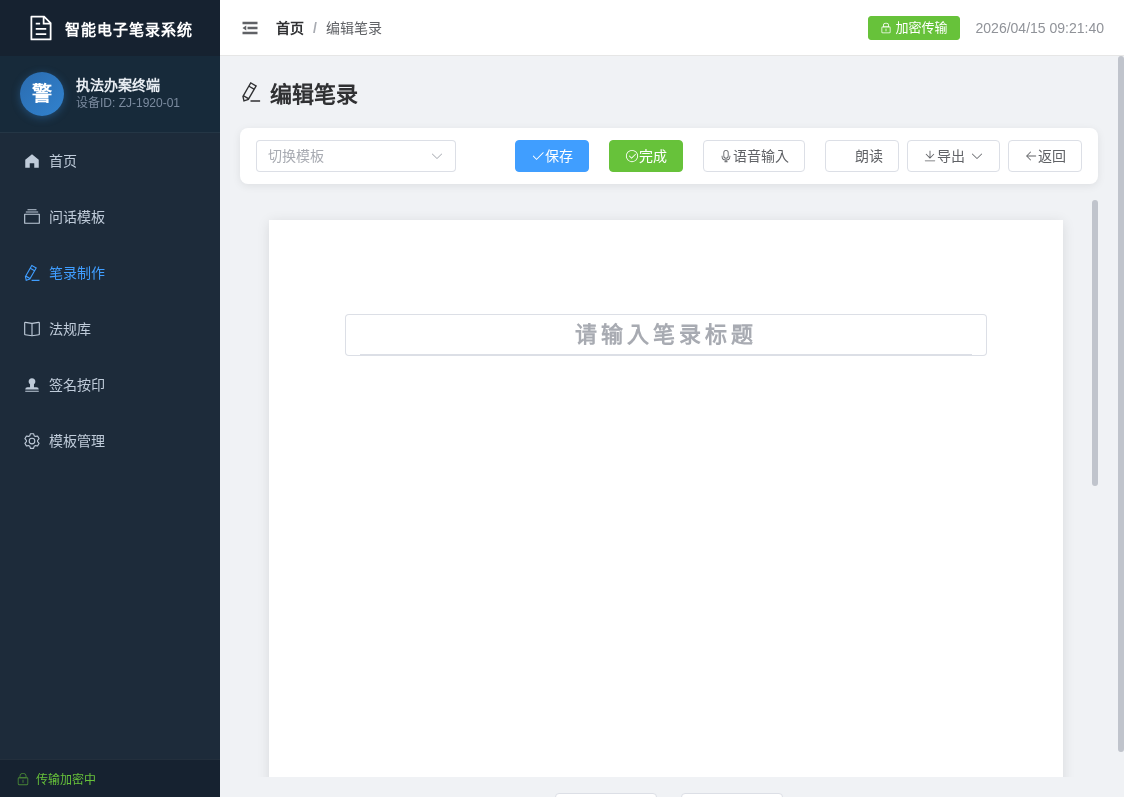Open the 导出 dropdown chevron arrow
This screenshot has height=797, width=1124.
978,156
